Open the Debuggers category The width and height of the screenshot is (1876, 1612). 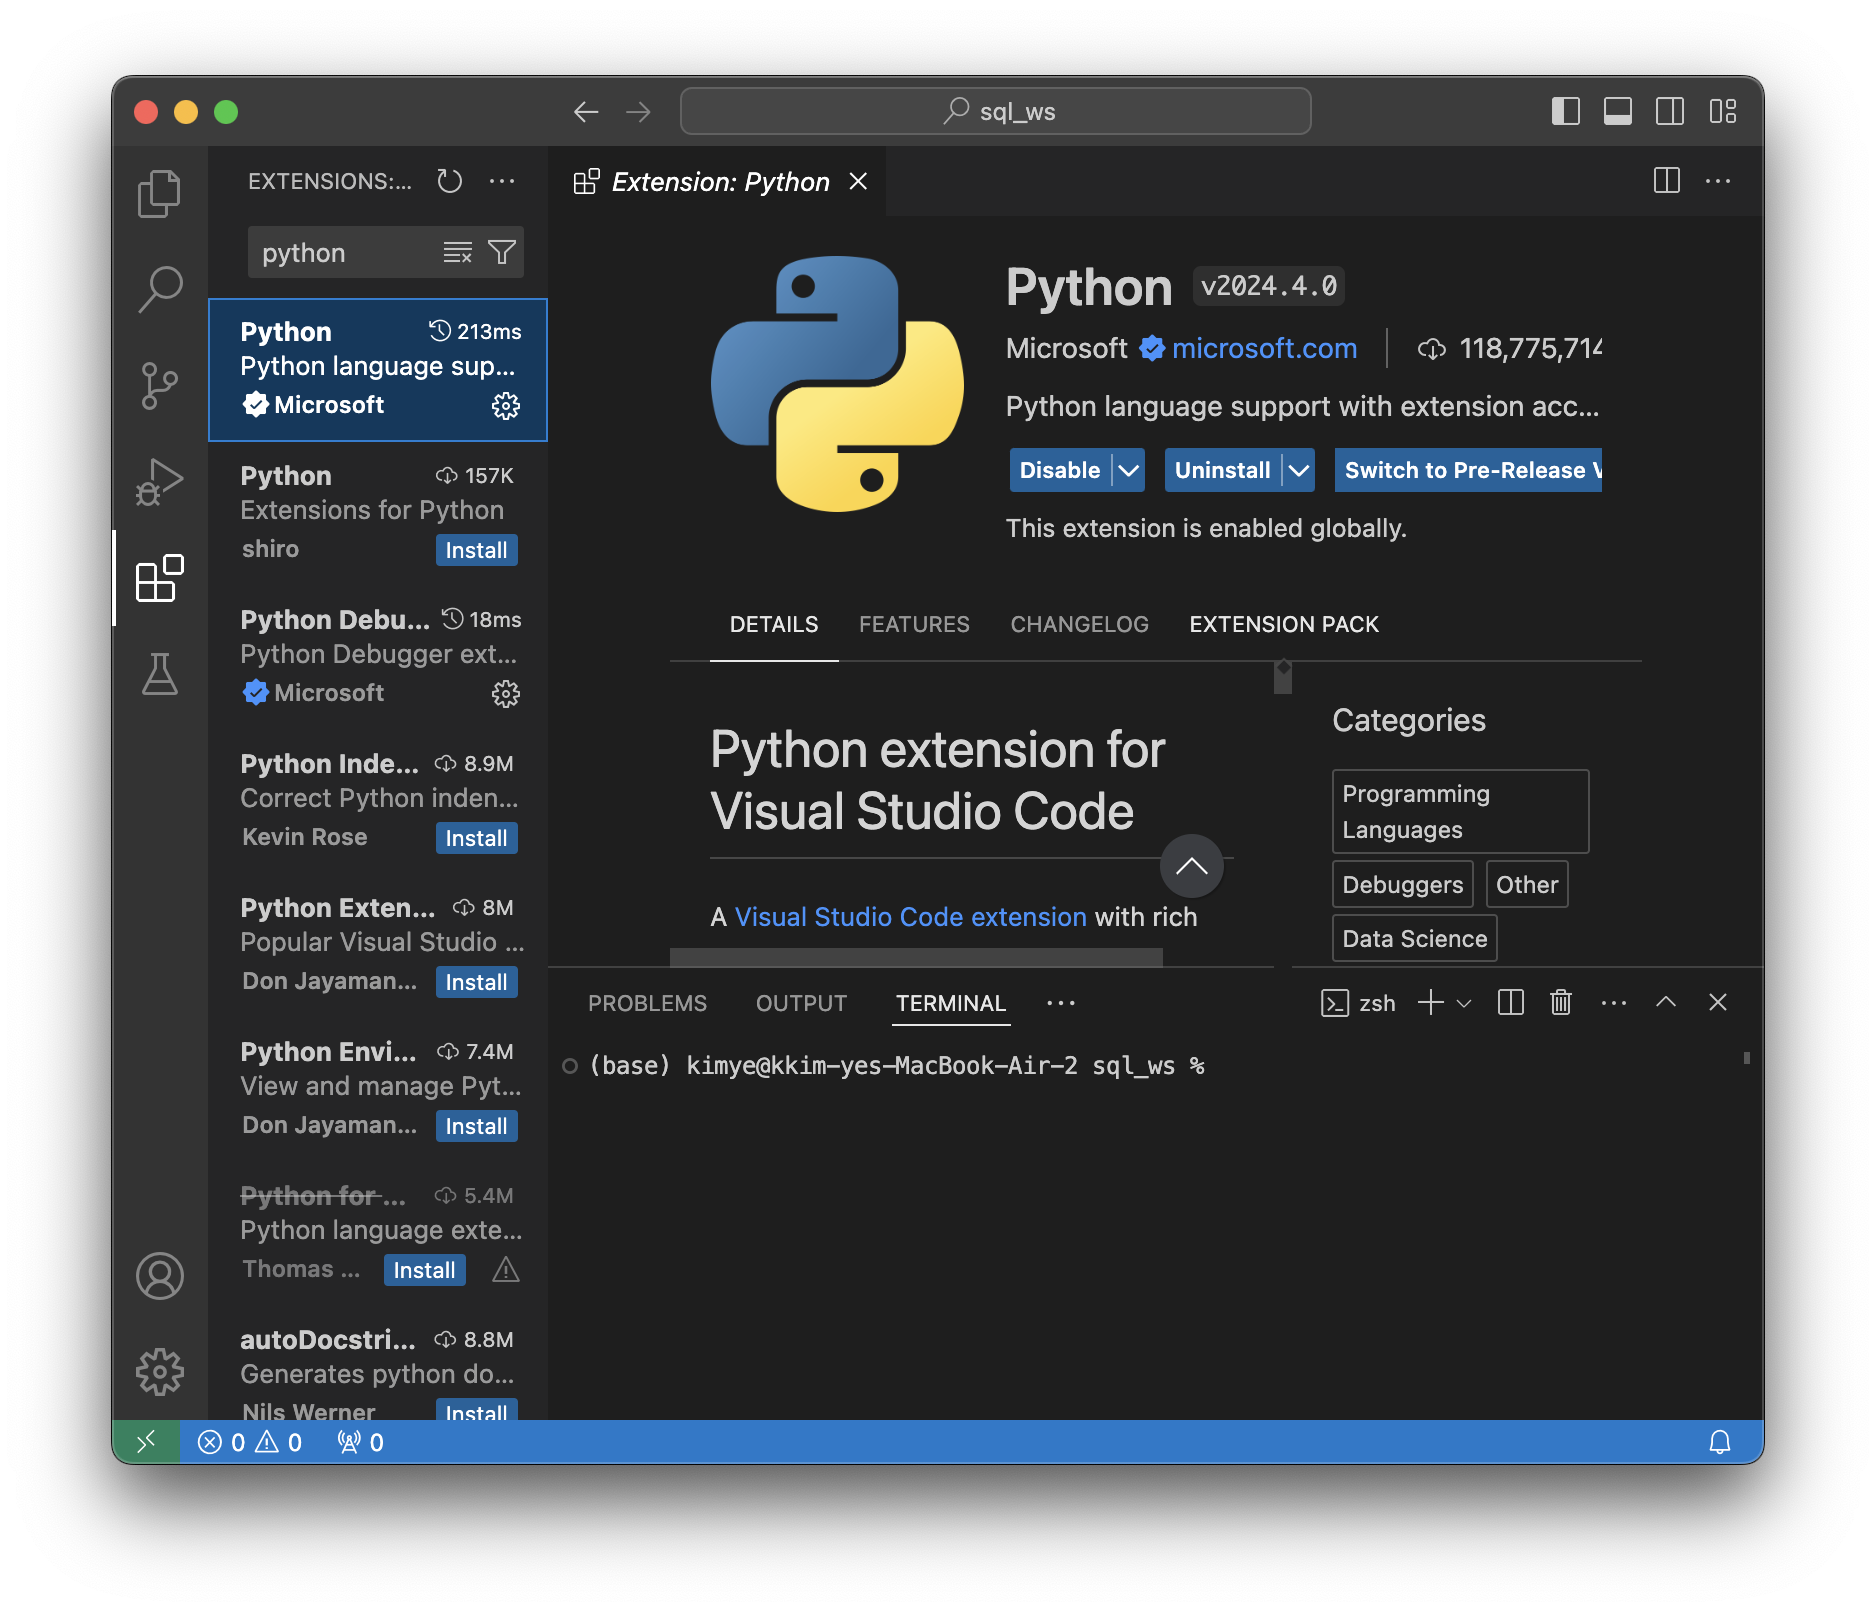[1402, 884]
